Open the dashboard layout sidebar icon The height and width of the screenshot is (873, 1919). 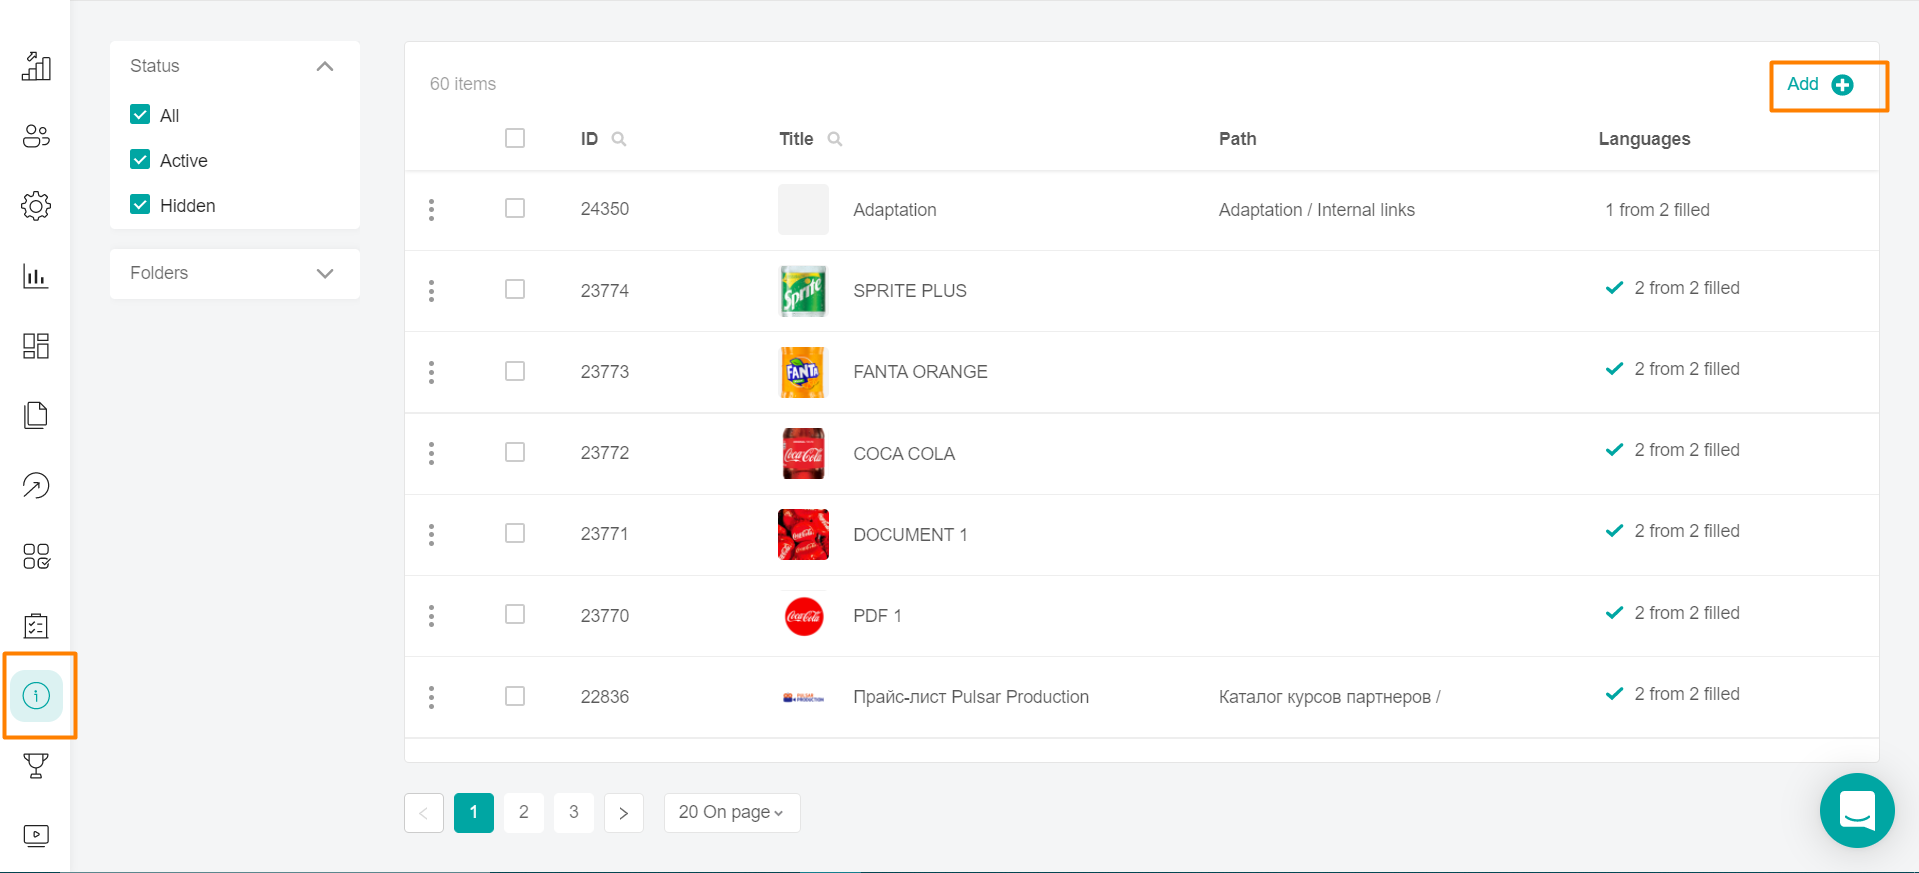(x=36, y=346)
